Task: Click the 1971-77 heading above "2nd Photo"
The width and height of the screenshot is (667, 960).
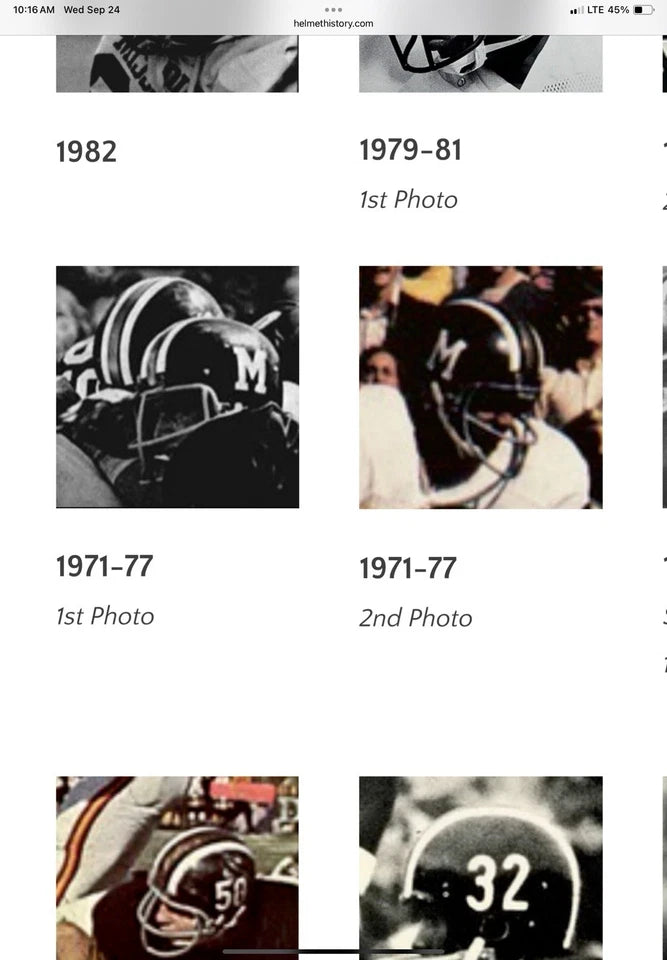Action: tap(407, 568)
